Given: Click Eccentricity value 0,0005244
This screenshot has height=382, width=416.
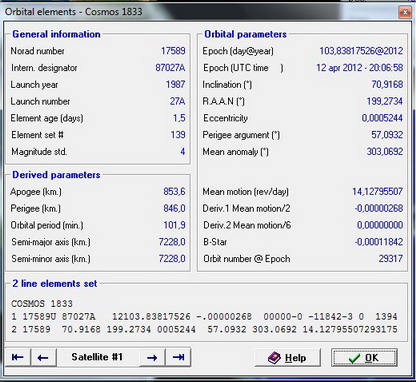Looking at the screenshot, I should click(382, 118).
